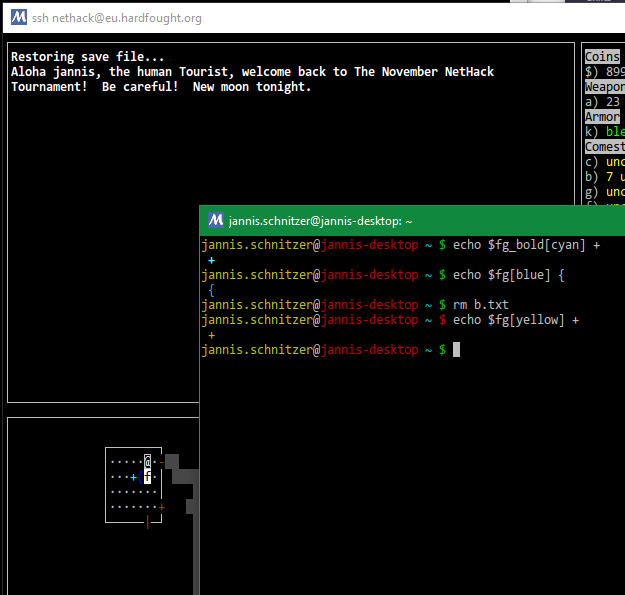This screenshot has height=595, width=625.
Task: Click the blue { fountain symbol on the map
Action: [140, 477]
